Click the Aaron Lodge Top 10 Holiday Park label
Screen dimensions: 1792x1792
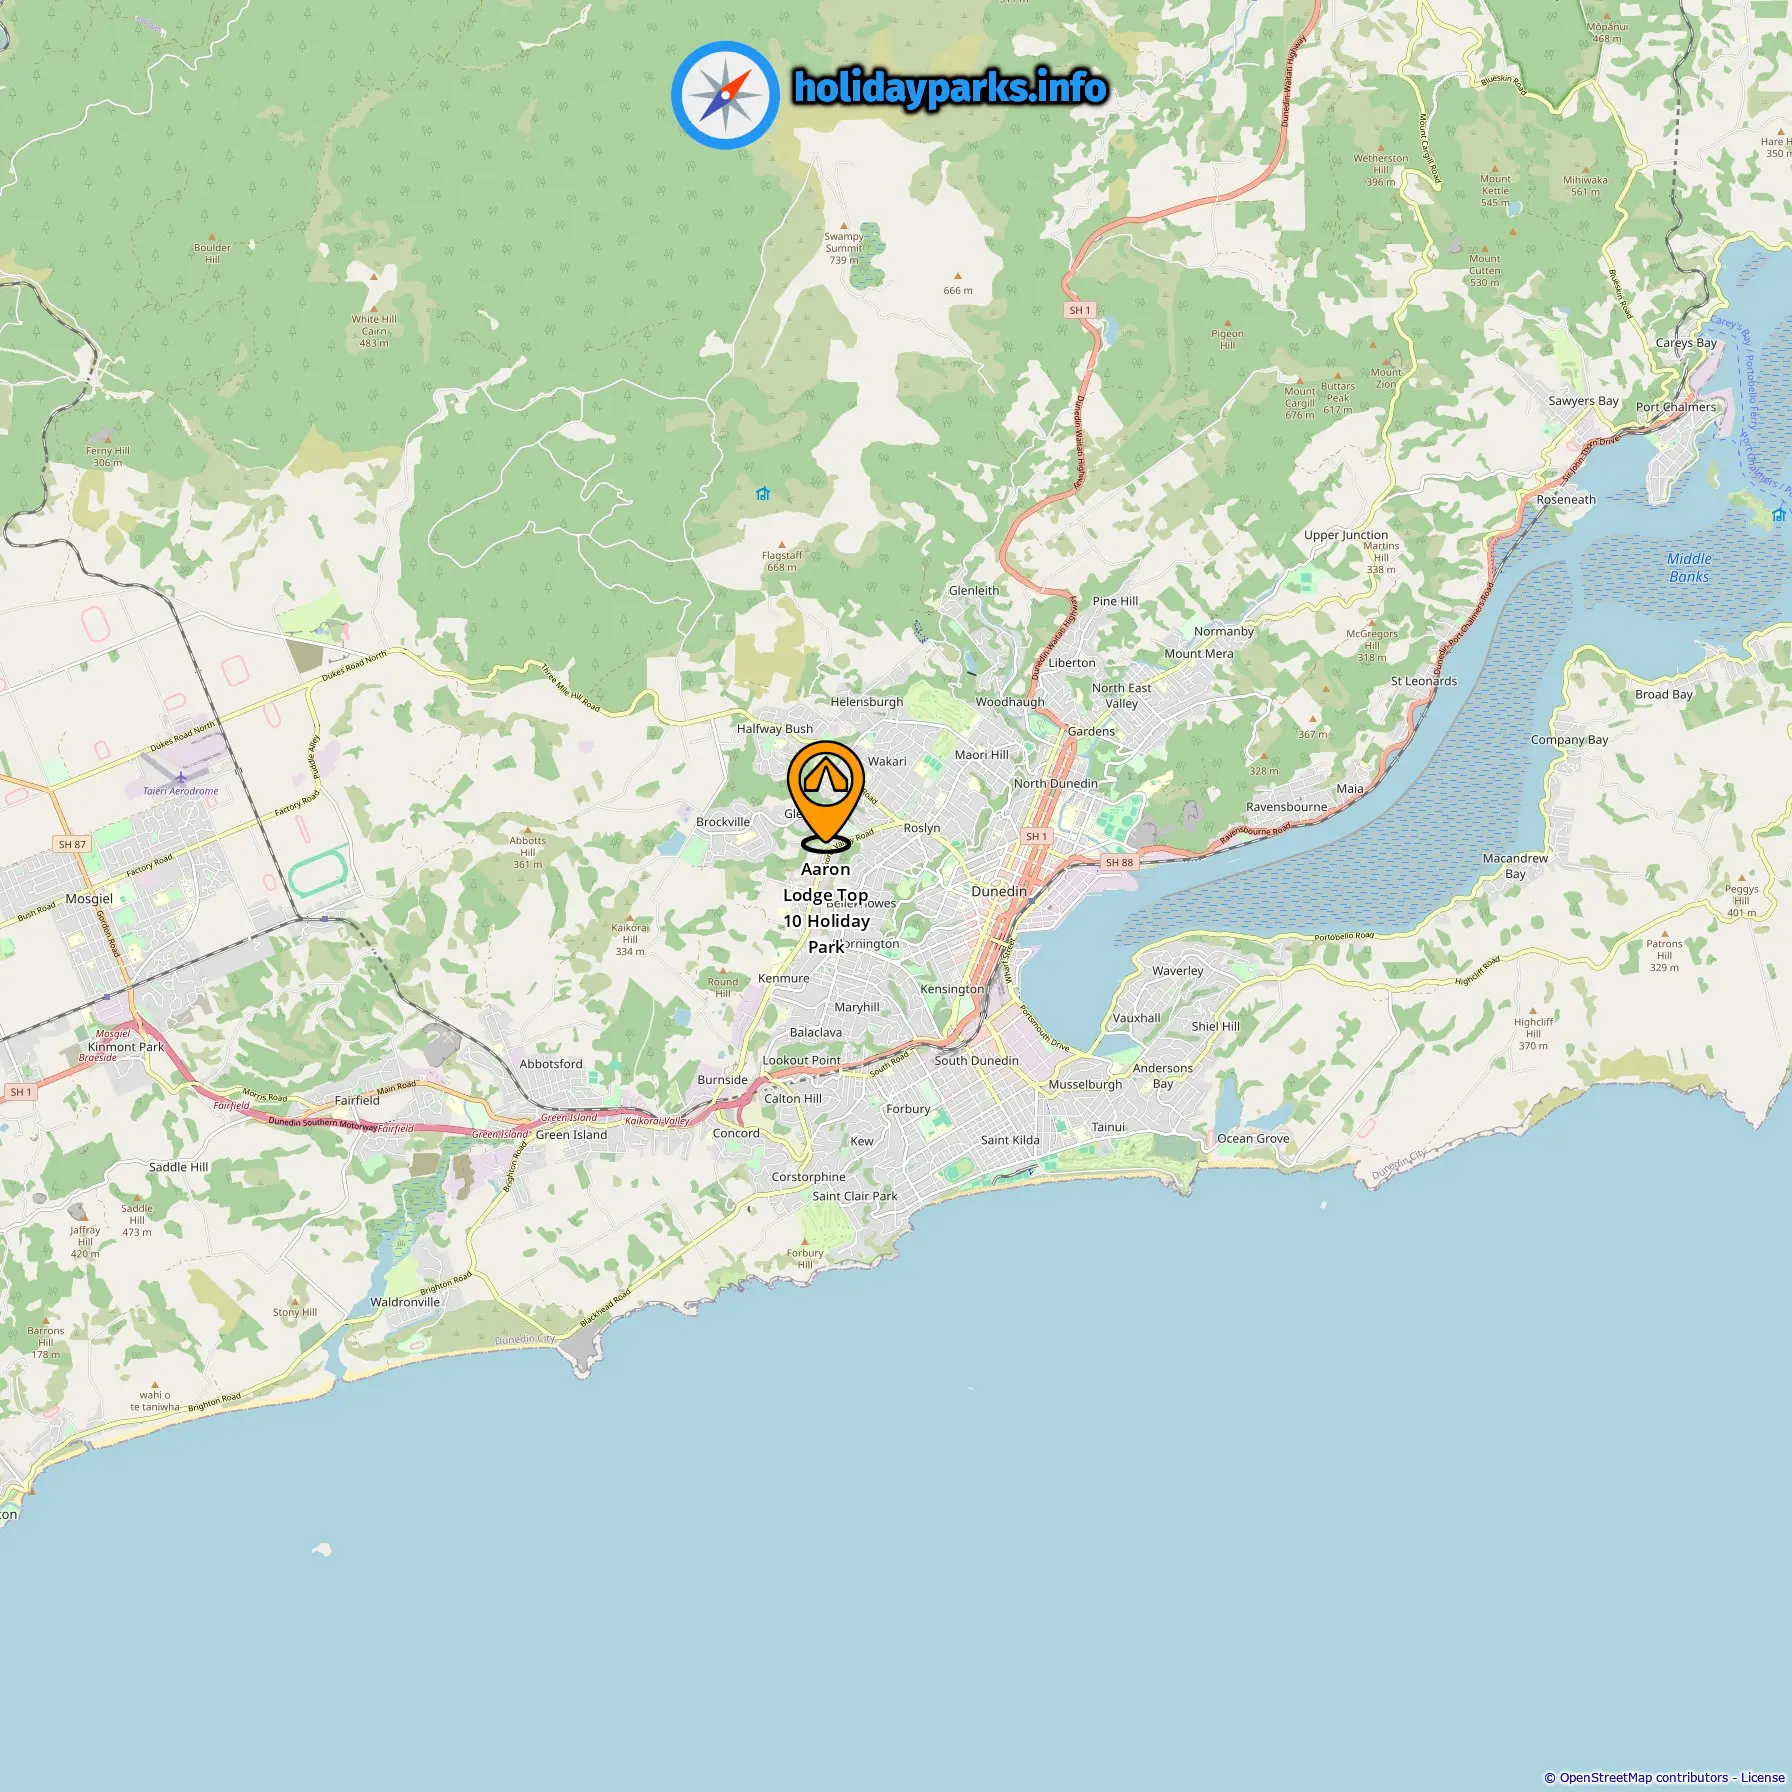826,908
